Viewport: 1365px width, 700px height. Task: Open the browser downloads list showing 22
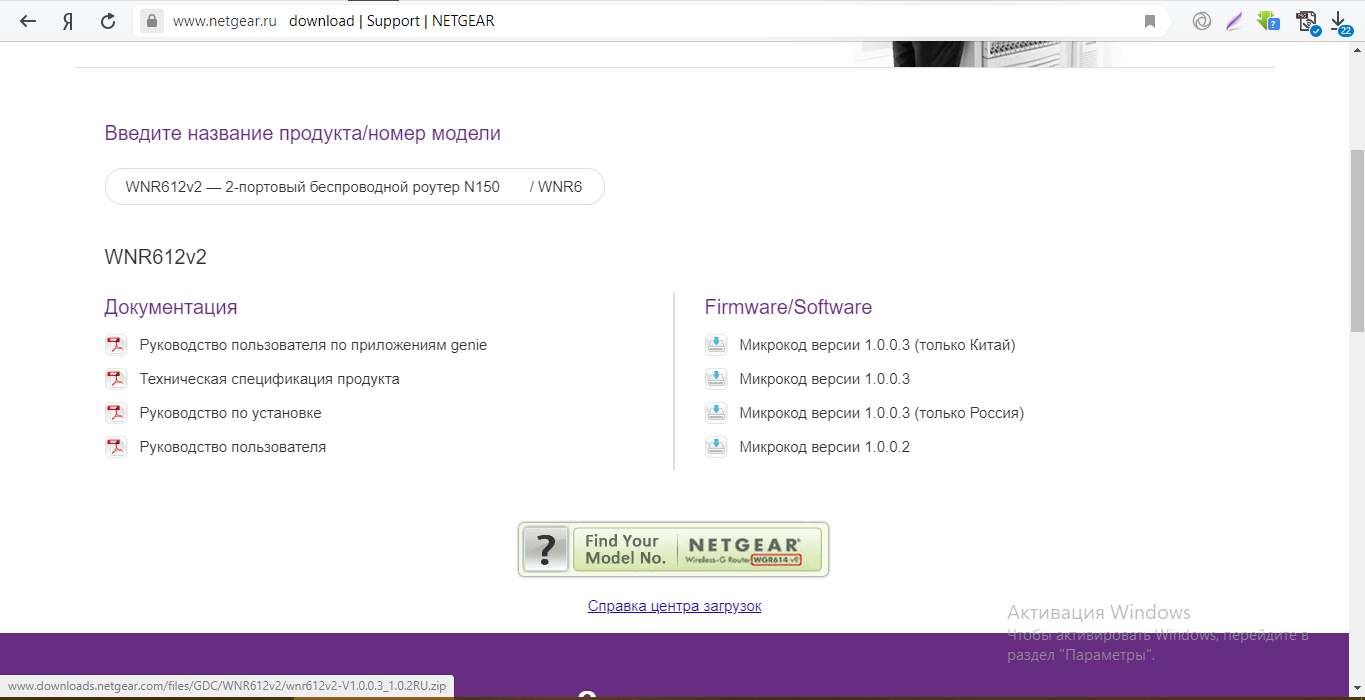pyautogui.click(x=1340, y=22)
